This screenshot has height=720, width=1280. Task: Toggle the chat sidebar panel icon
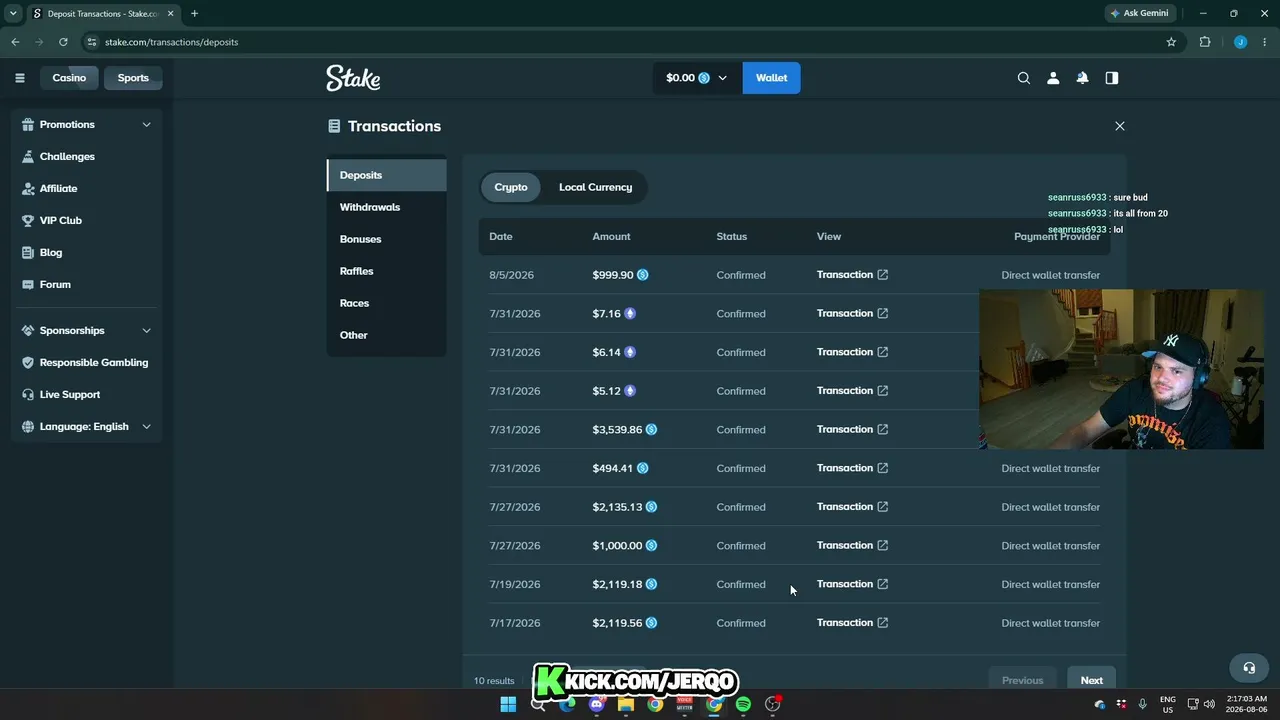(x=1111, y=78)
